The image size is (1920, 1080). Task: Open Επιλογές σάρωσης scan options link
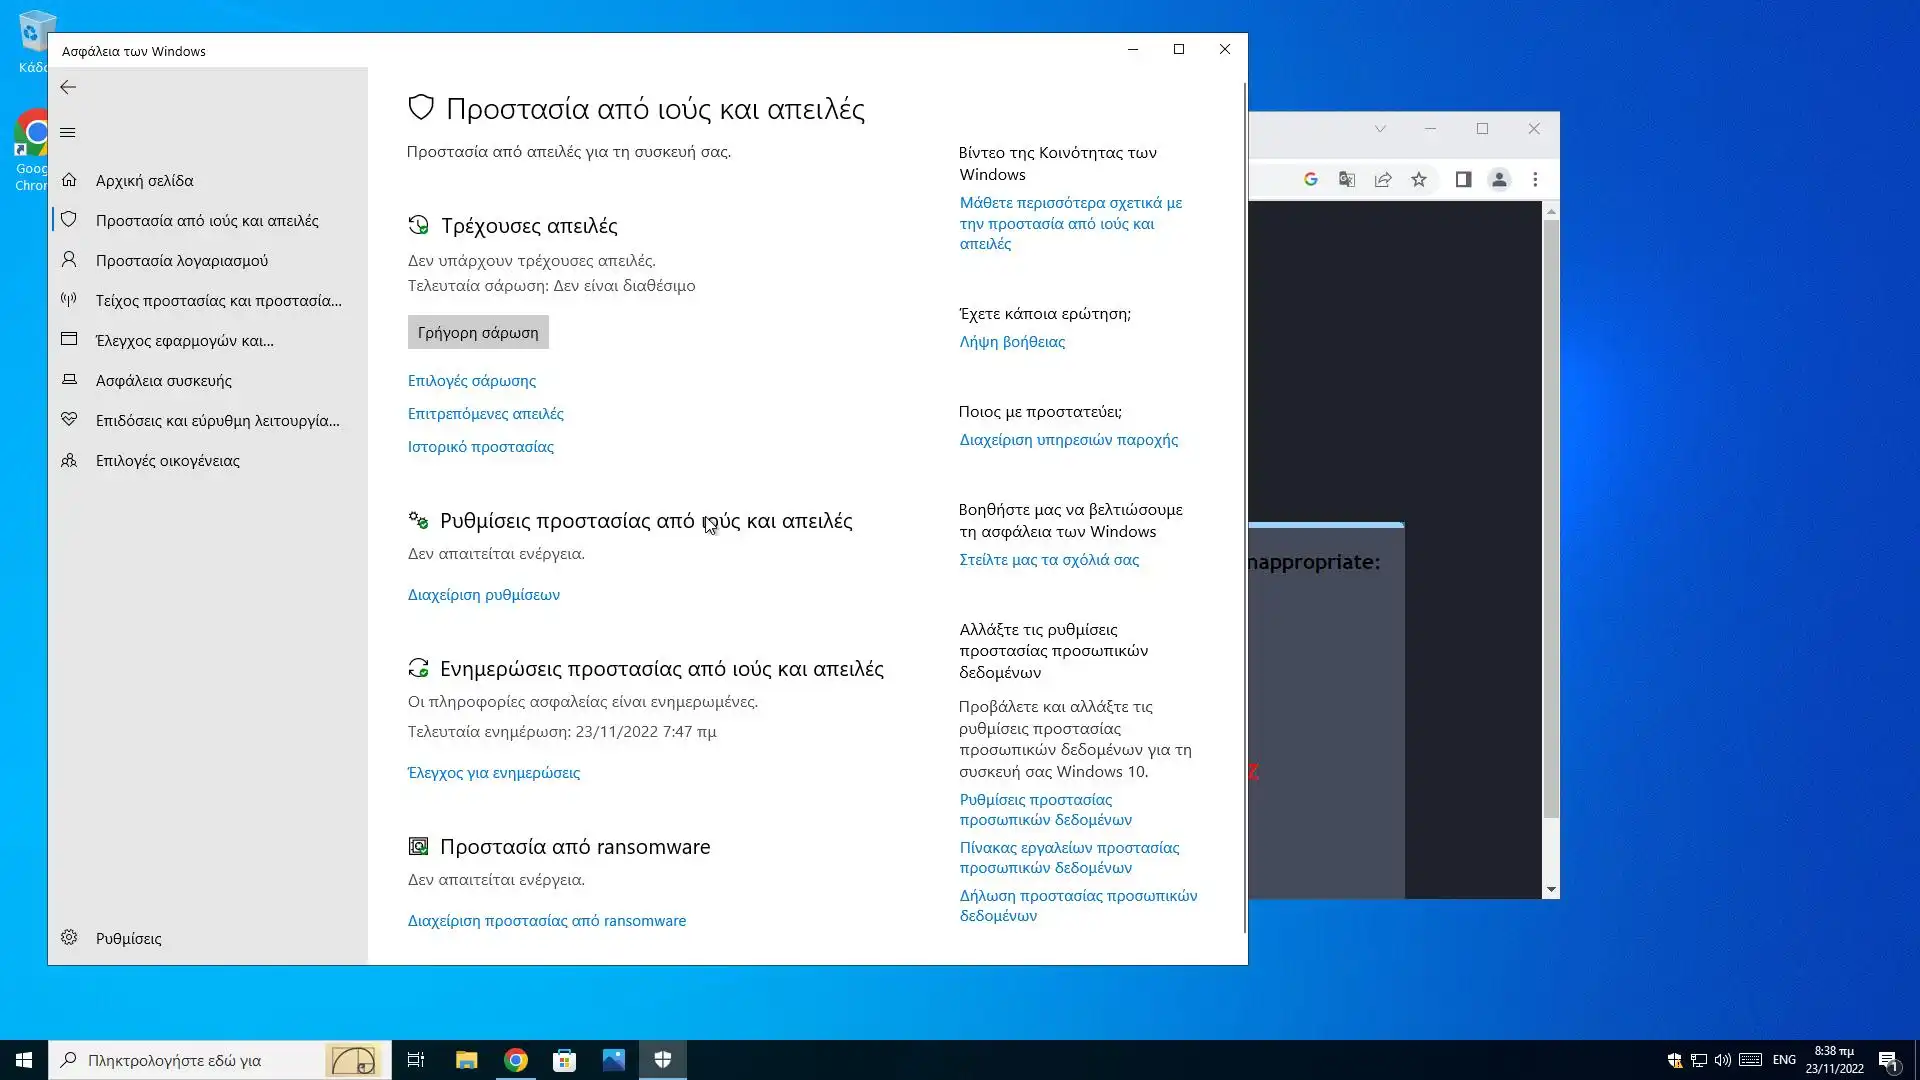coord(471,381)
